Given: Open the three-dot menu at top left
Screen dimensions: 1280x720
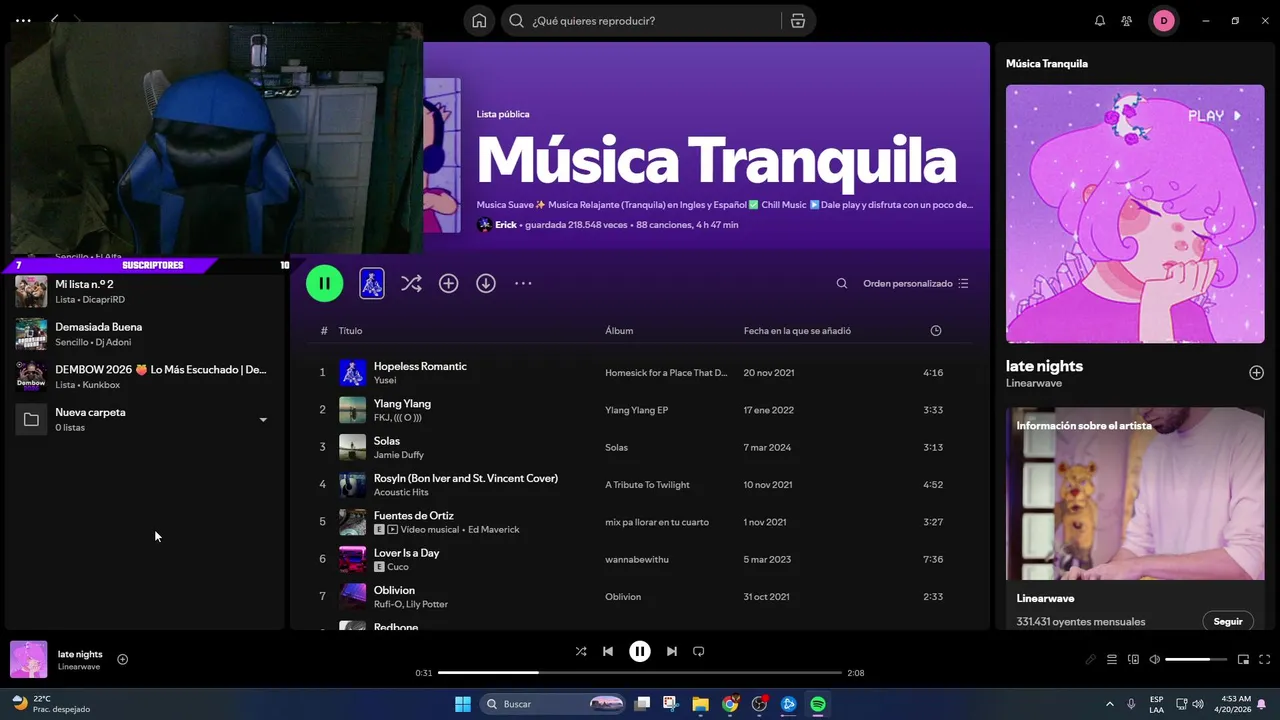Looking at the screenshot, I should coord(23,20).
